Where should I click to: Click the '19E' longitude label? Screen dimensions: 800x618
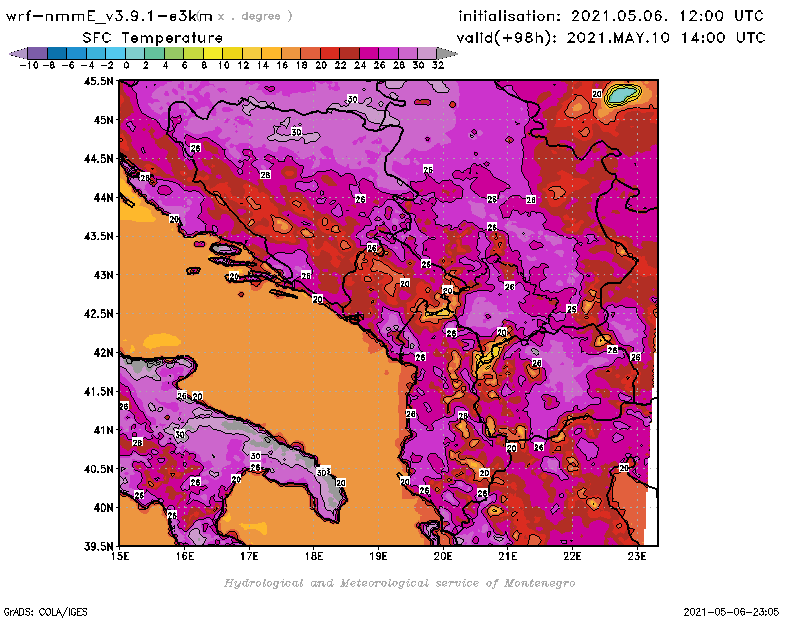[x=378, y=556]
